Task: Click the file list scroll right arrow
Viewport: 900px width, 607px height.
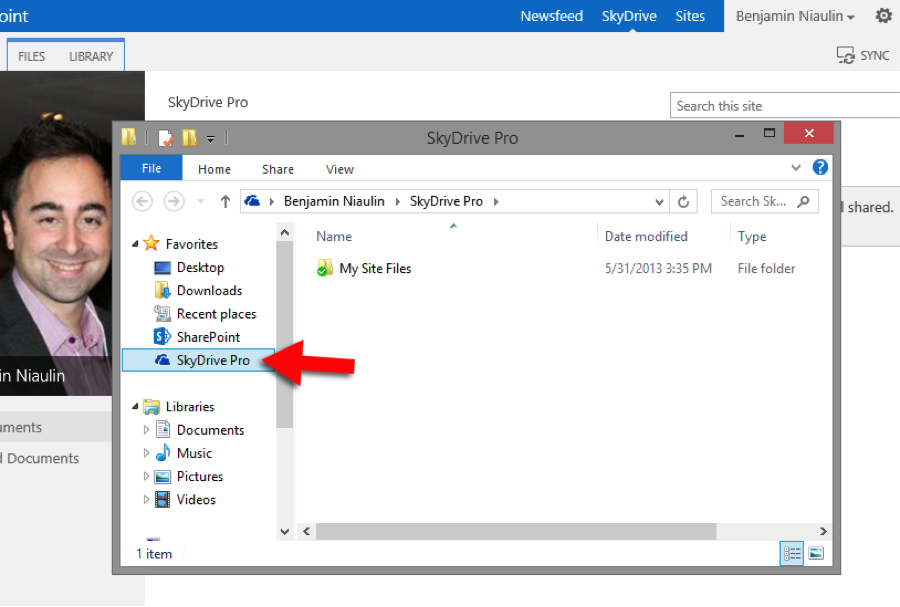Action: (x=823, y=531)
